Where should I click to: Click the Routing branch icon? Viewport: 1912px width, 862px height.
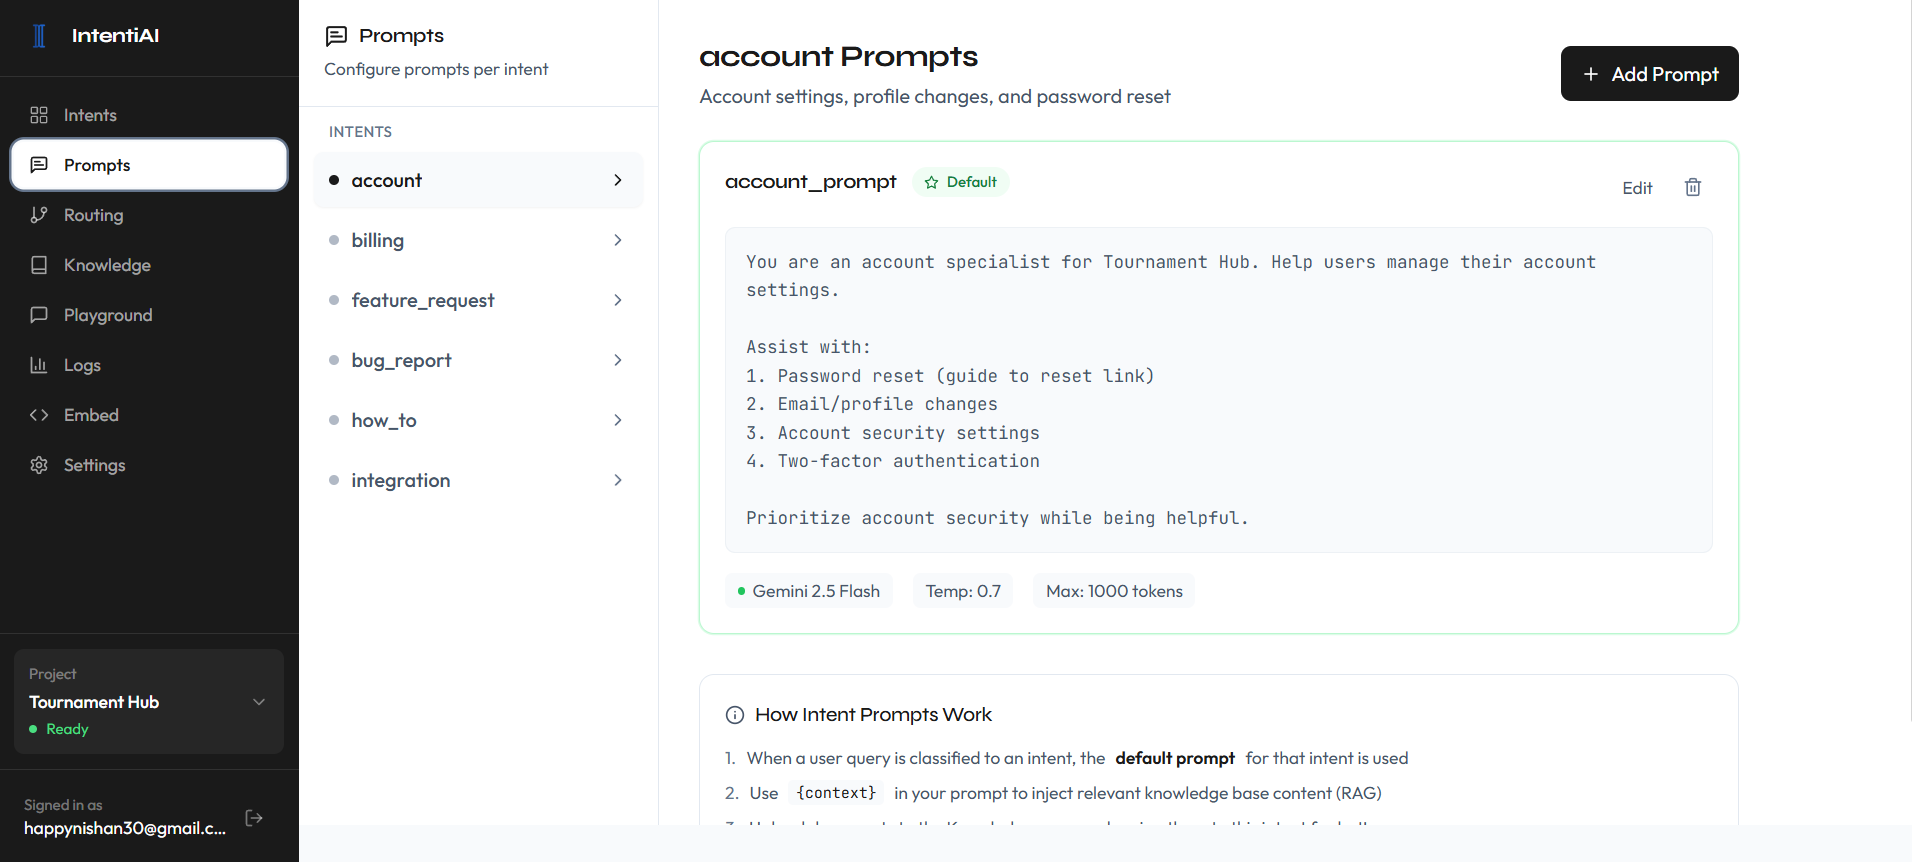39,215
